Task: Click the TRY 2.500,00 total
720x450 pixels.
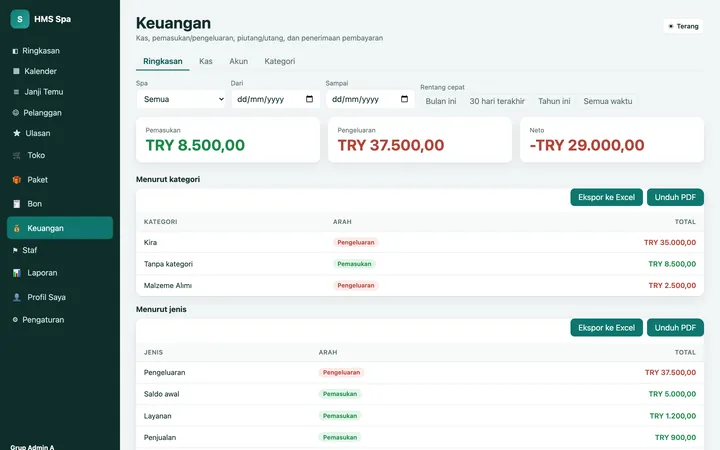Action: 672,286
